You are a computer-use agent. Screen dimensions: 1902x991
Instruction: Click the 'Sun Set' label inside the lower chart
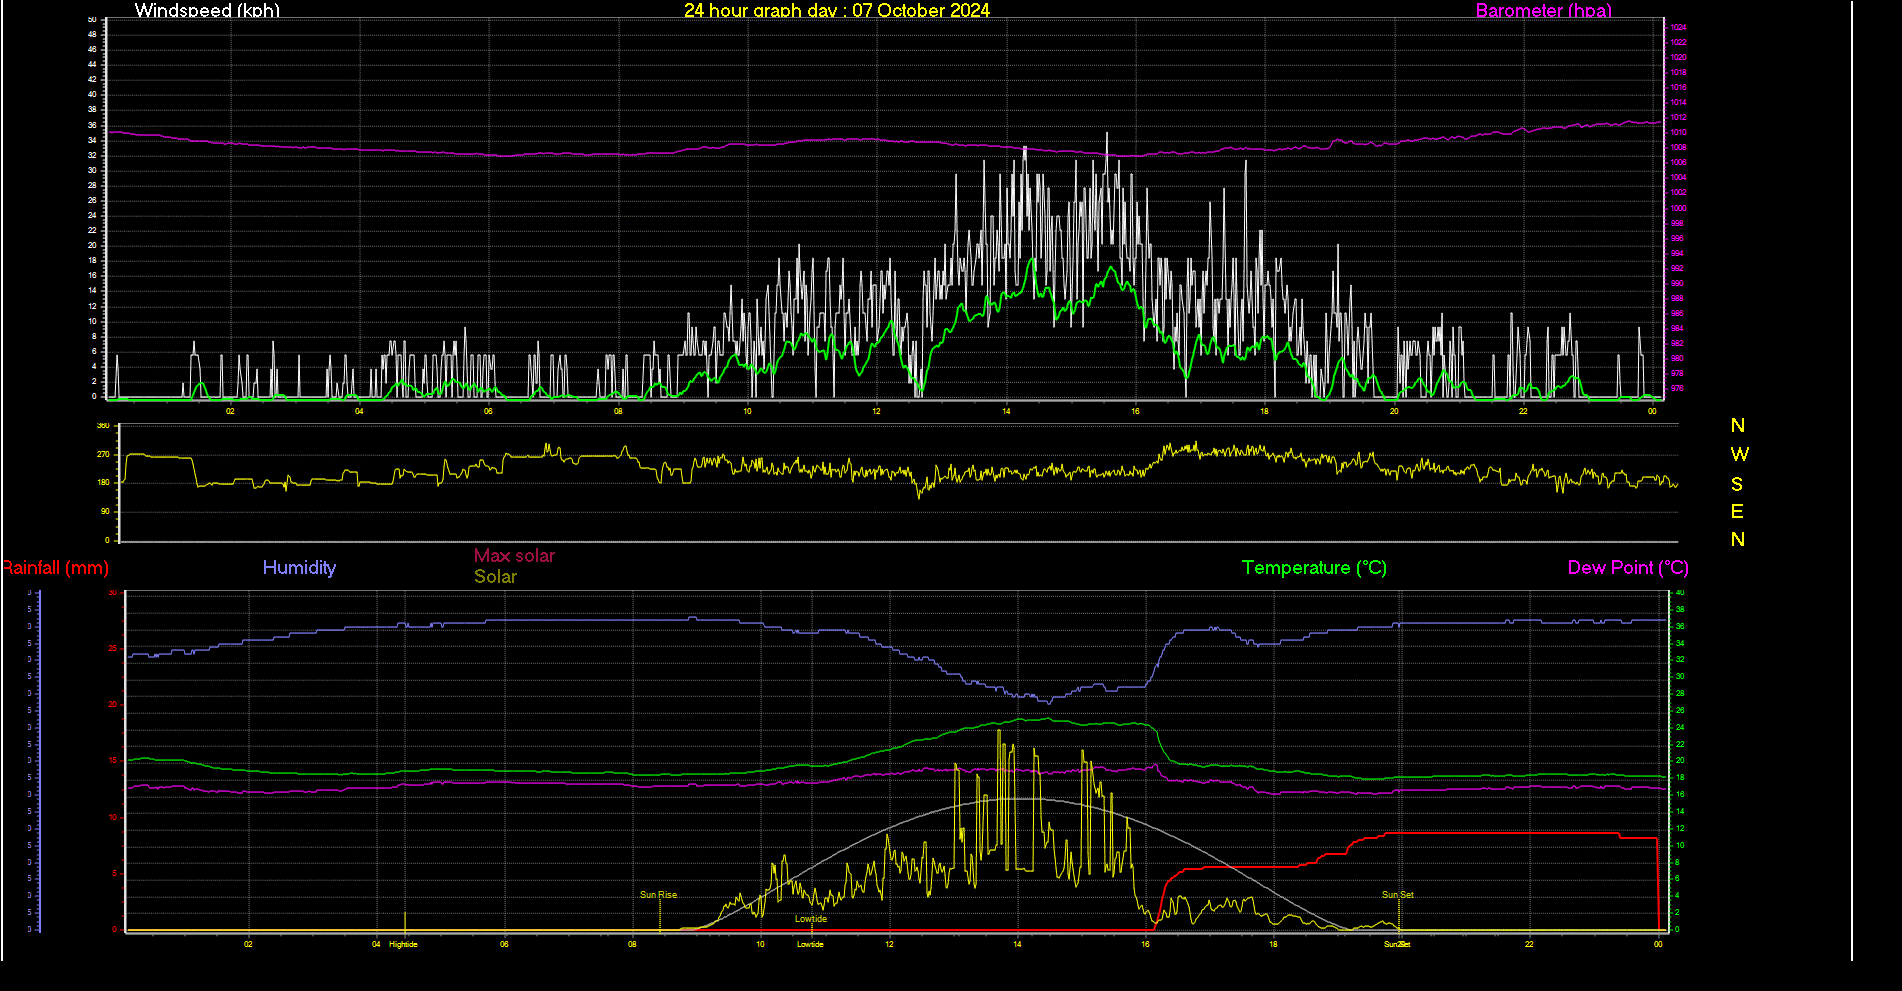pos(1398,895)
